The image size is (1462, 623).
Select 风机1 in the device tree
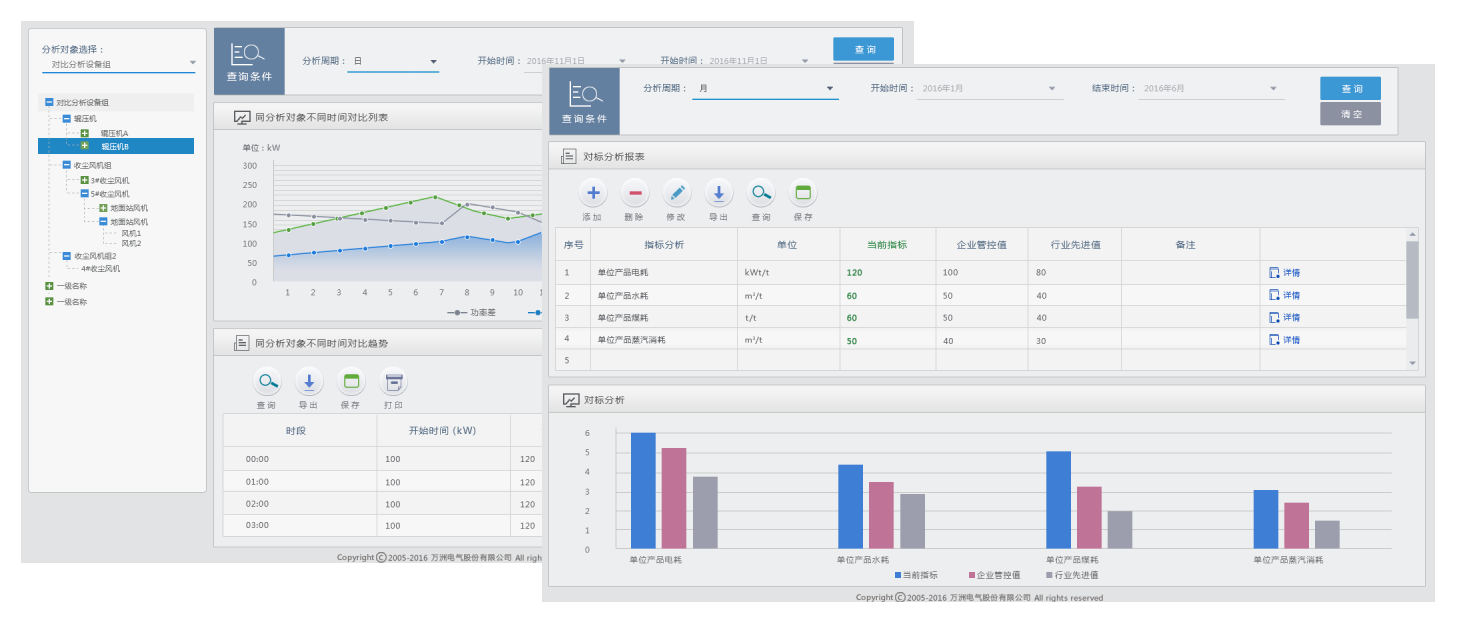coord(131,233)
